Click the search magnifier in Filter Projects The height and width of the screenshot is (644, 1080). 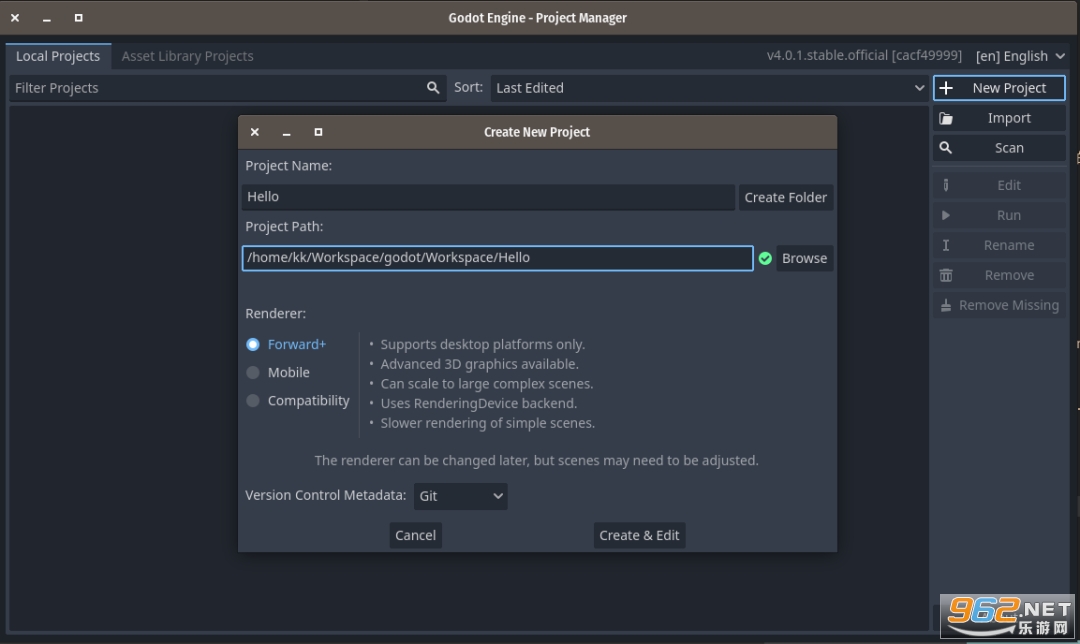pos(433,87)
